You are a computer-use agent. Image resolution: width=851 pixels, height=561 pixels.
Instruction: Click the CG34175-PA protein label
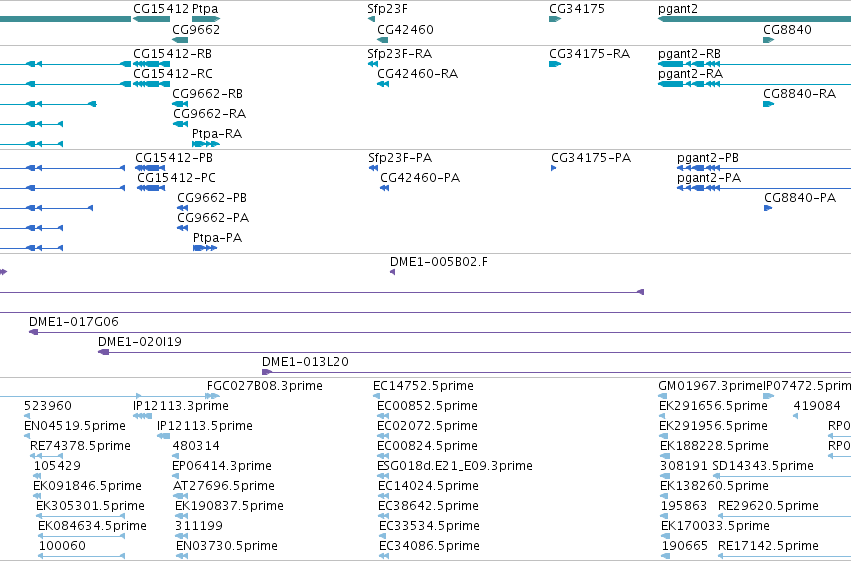[x=591, y=158]
